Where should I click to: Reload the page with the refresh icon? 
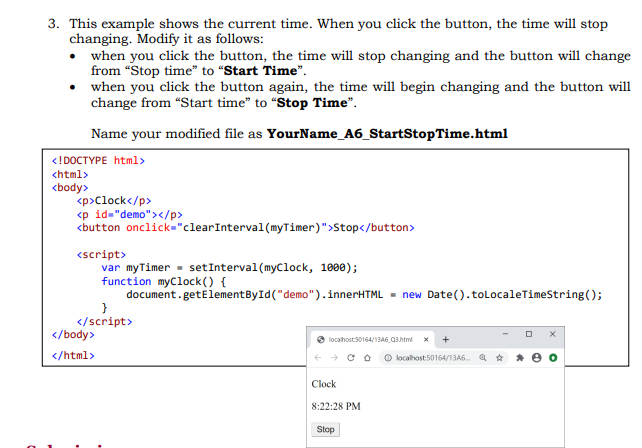(351, 357)
